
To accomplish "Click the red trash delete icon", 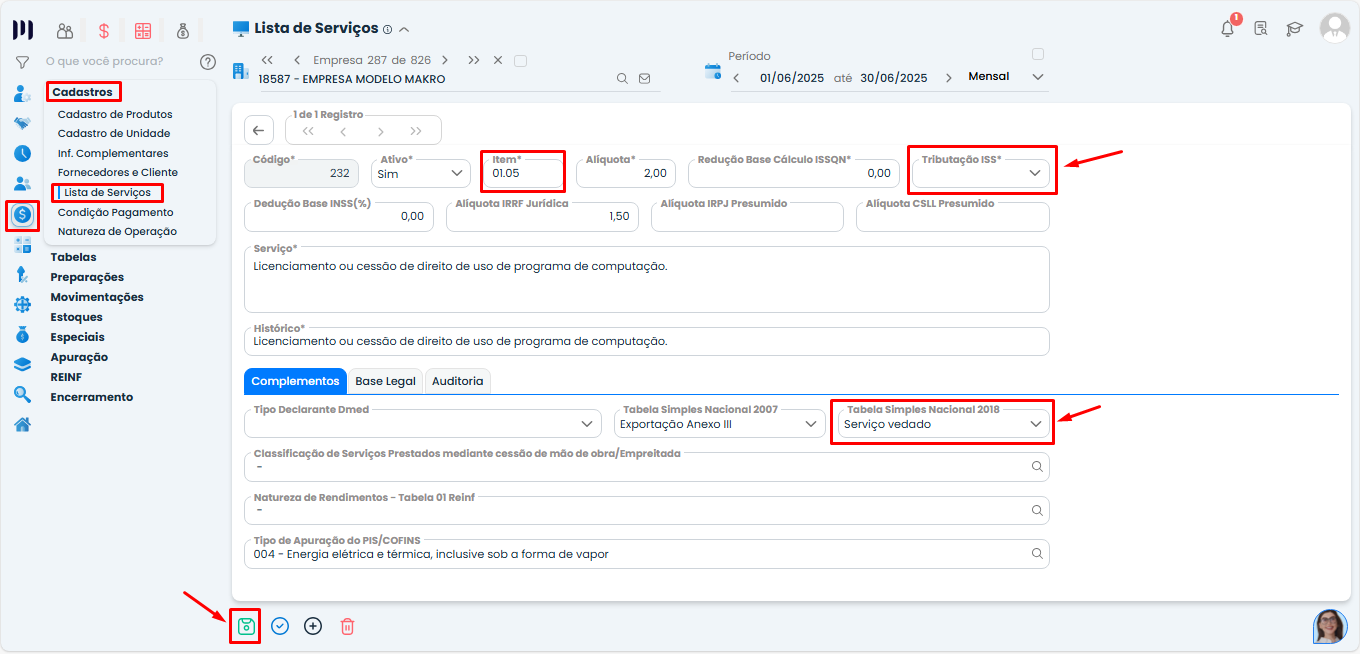I will pyautogui.click(x=347, y=627).
